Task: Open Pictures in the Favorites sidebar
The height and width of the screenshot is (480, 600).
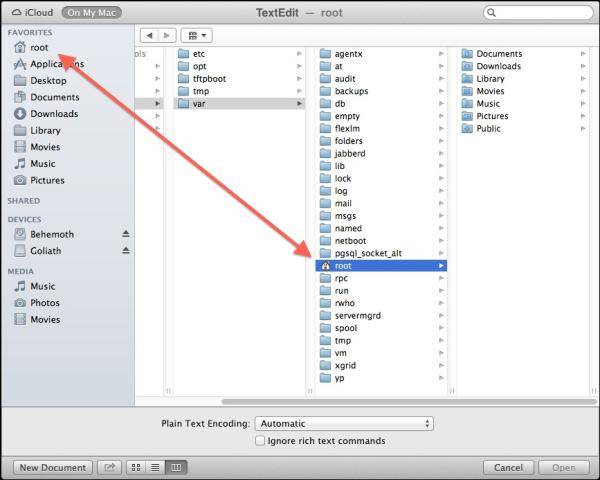Action: (39, 180)
